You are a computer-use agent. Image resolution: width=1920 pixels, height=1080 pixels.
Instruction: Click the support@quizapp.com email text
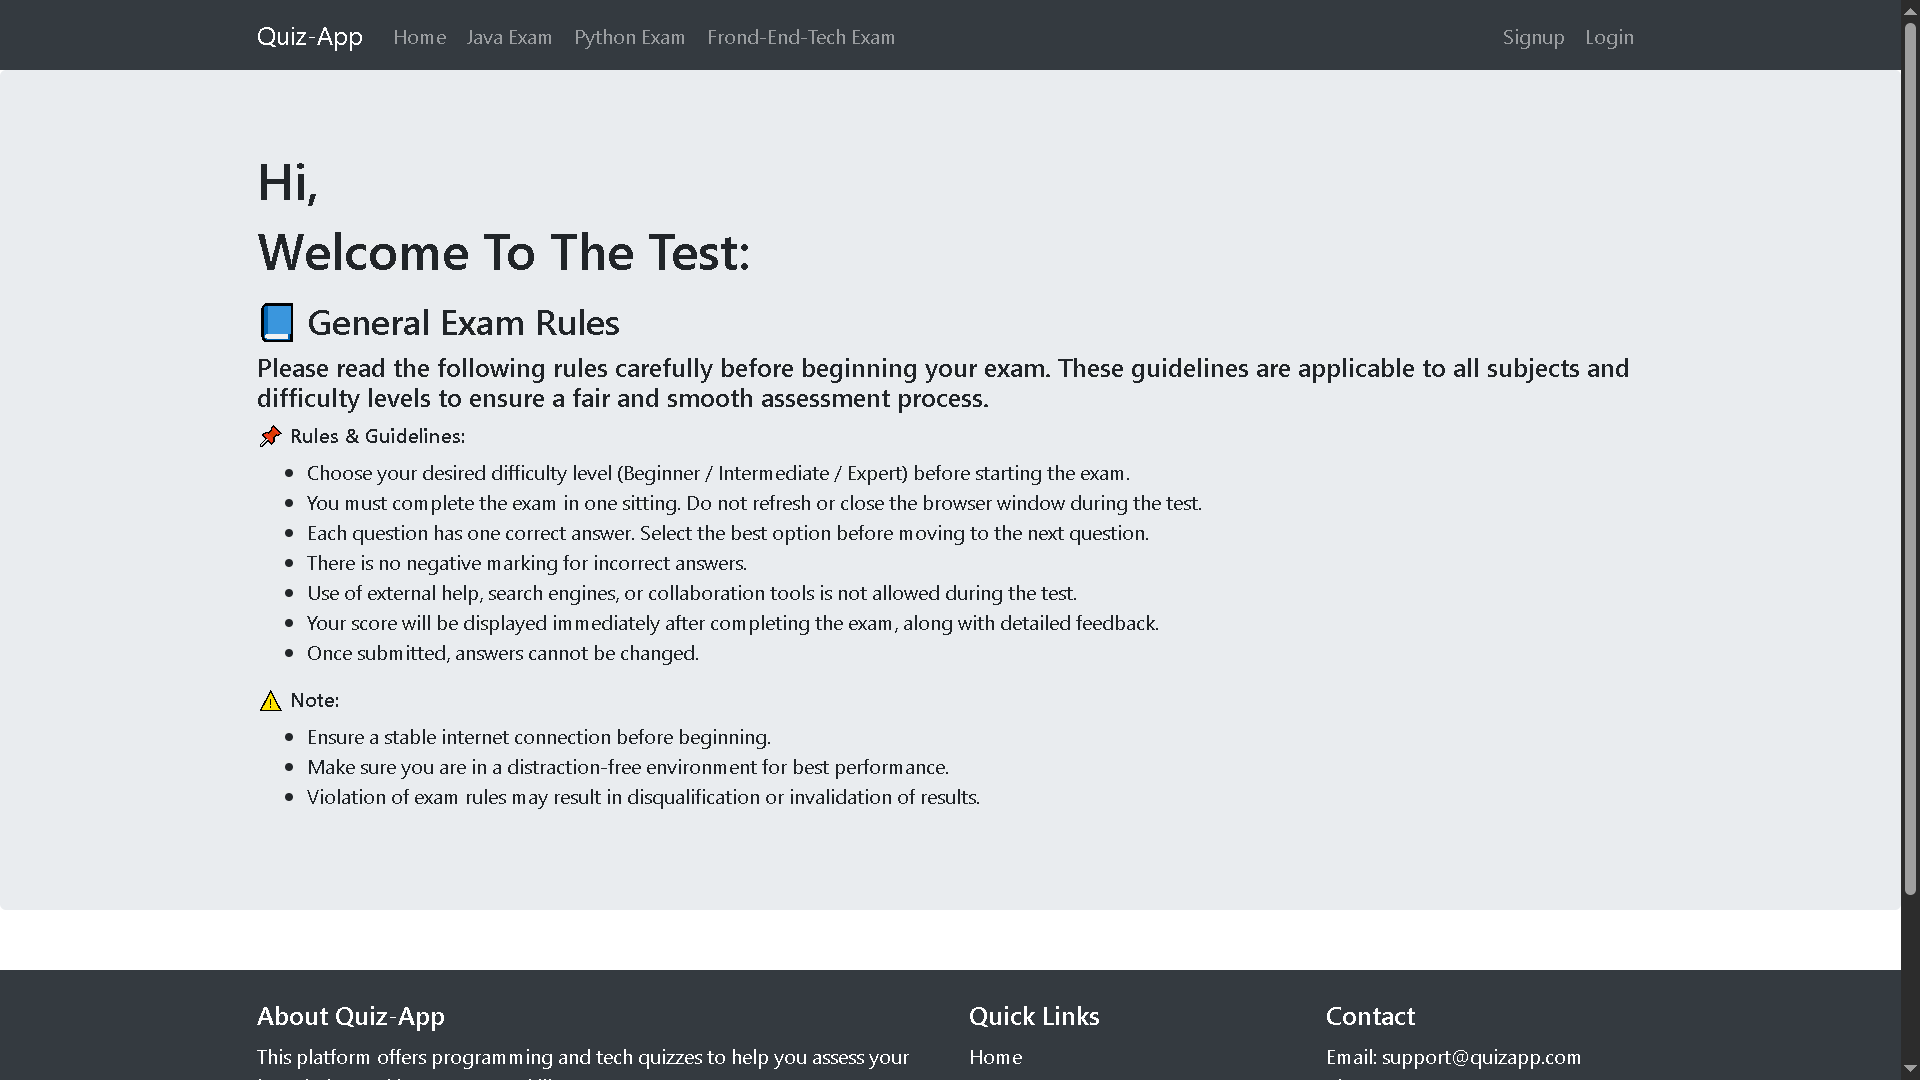click(1481, 1057)
